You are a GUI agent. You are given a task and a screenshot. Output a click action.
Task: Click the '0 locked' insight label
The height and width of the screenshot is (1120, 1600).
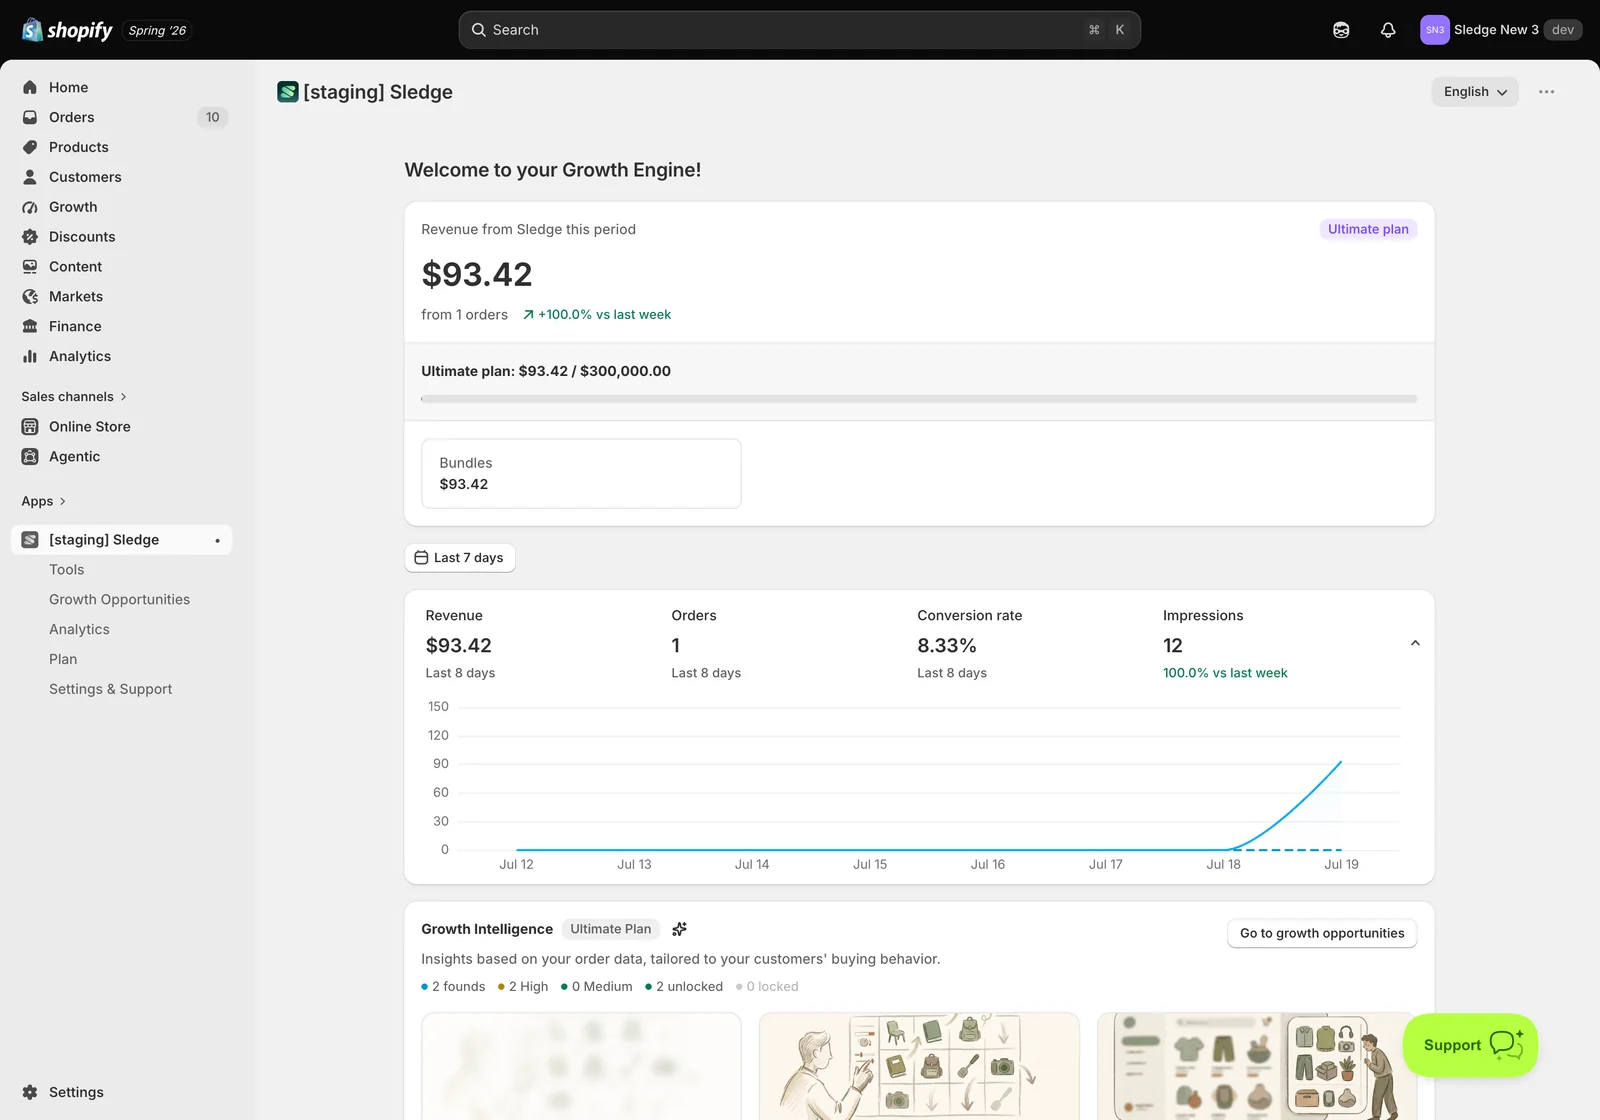pyautogui.click(x=767, y=987)
